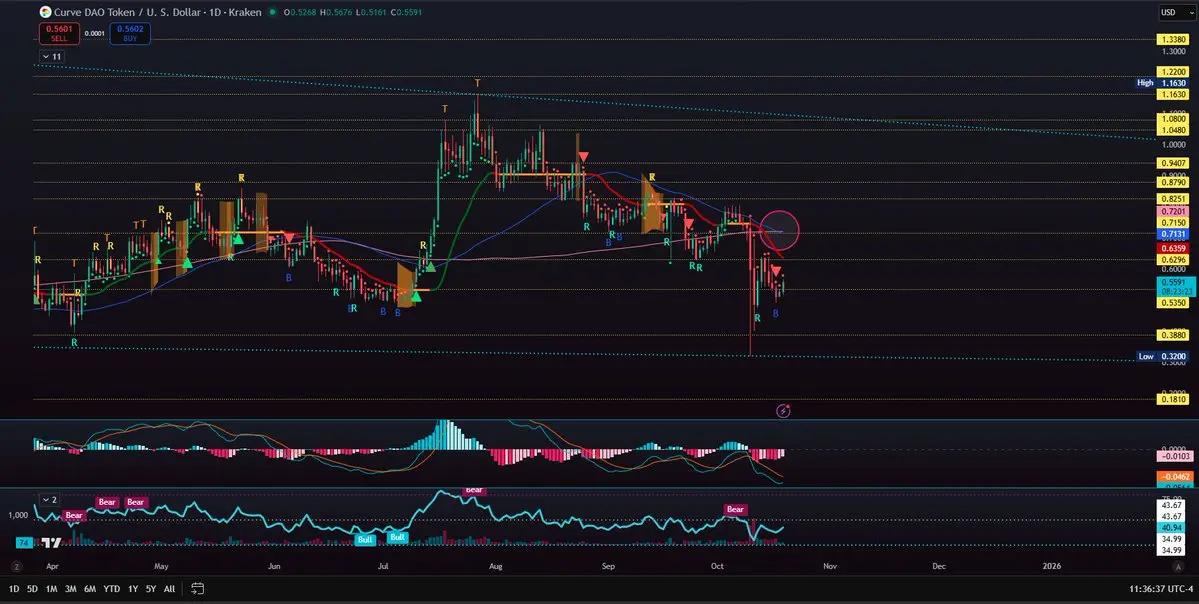Click the Low 0.3200 price label
The image size is (1199, 604).
(1162, 356)
